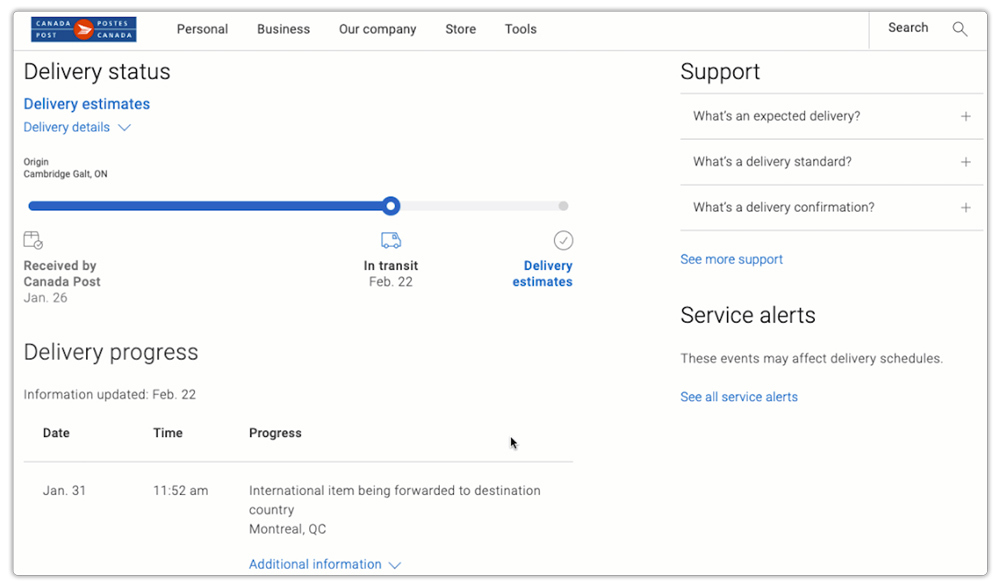Open See more support

coord(731,259)
